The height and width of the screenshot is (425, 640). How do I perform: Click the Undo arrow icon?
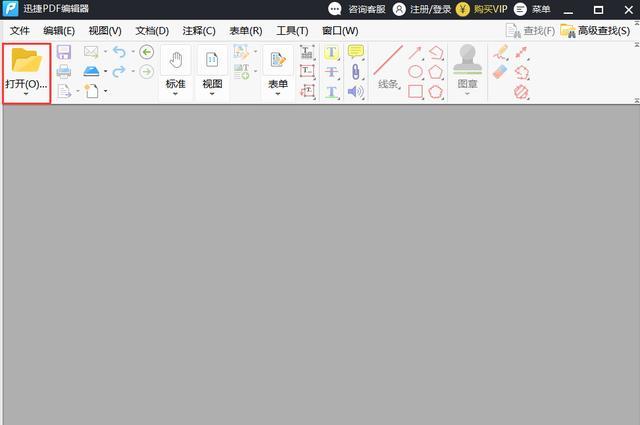(119, 52)
